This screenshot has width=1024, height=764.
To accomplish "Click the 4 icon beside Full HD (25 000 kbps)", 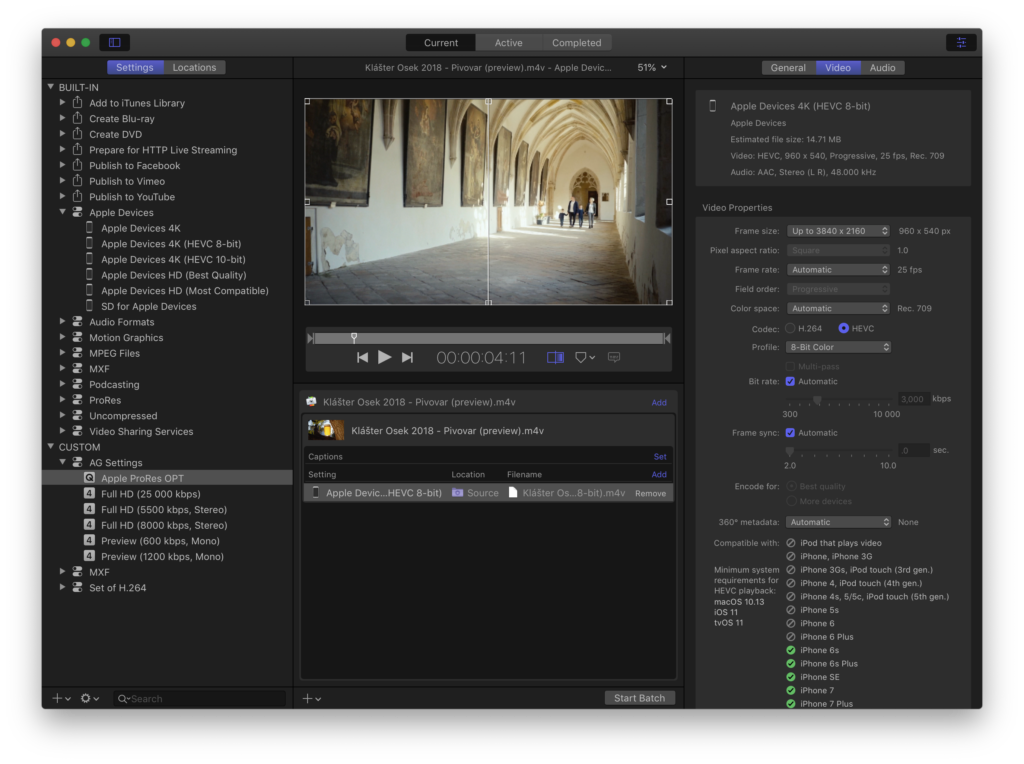I will tap(89, 494).
